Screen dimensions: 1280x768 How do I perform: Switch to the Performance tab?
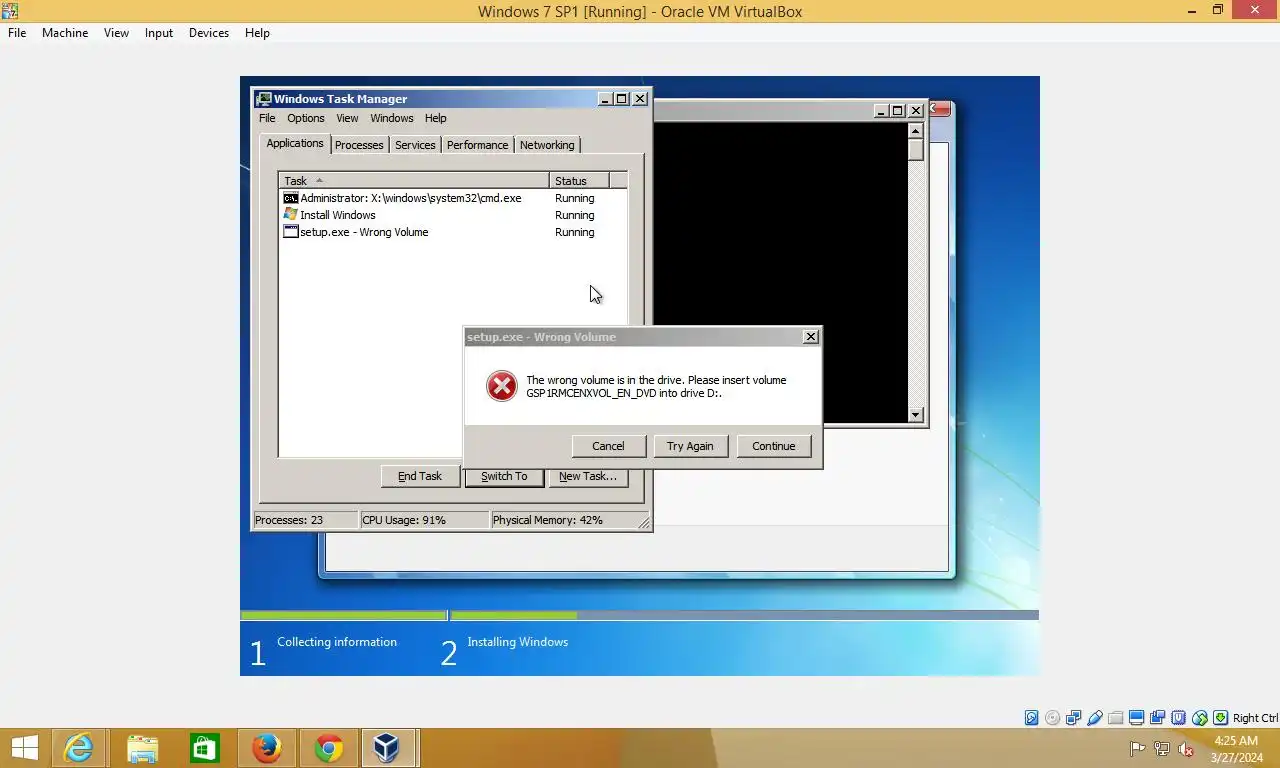[x=477, y=145]
